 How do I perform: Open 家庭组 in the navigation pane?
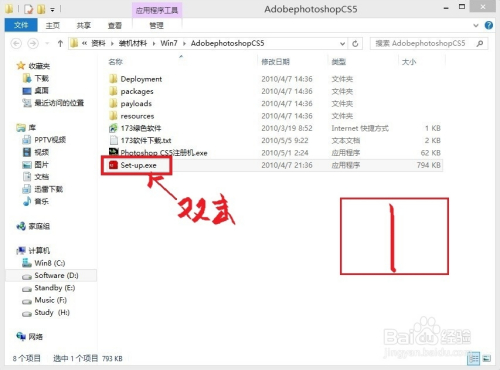[39, 226]
